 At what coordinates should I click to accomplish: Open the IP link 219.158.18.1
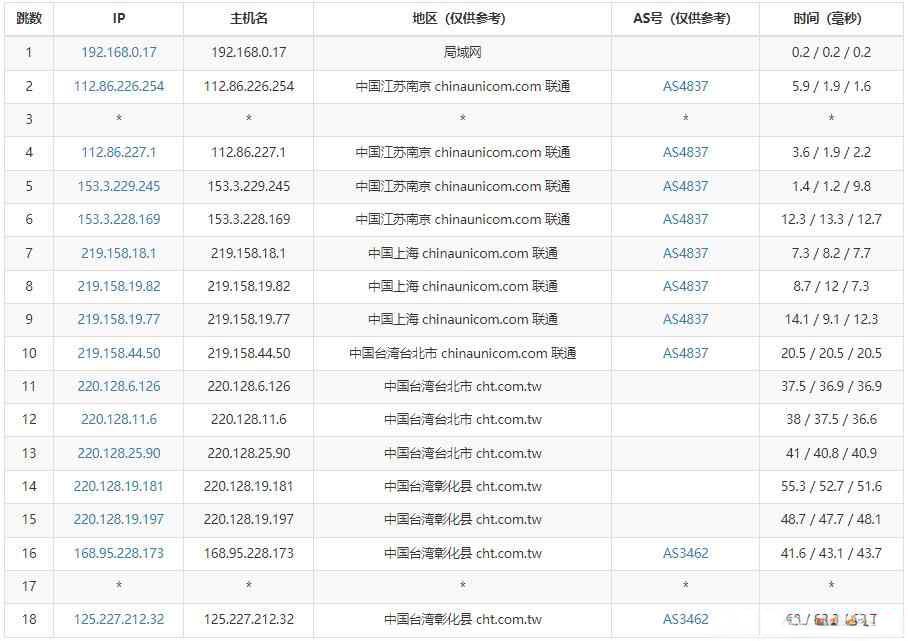[119, 253]
